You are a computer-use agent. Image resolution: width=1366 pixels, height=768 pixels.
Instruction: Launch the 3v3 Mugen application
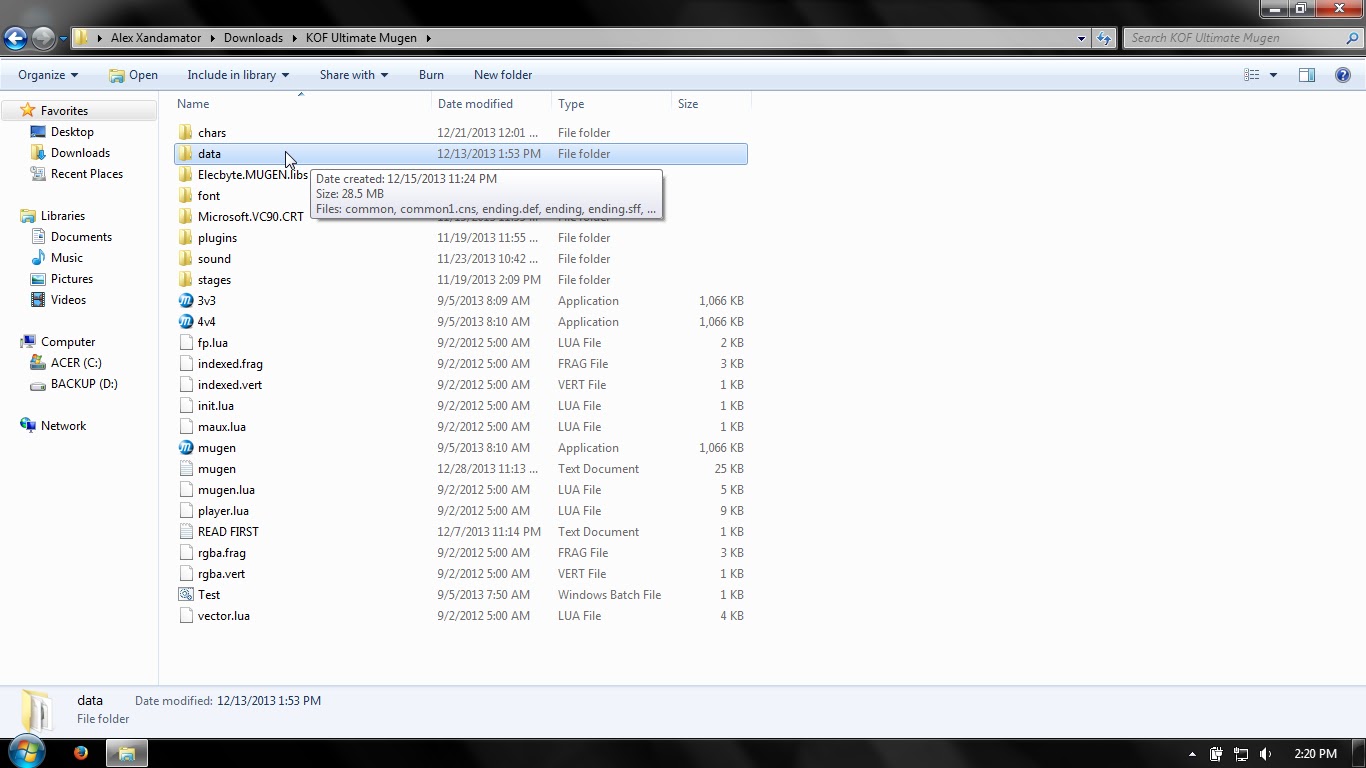tap(208, 300)
